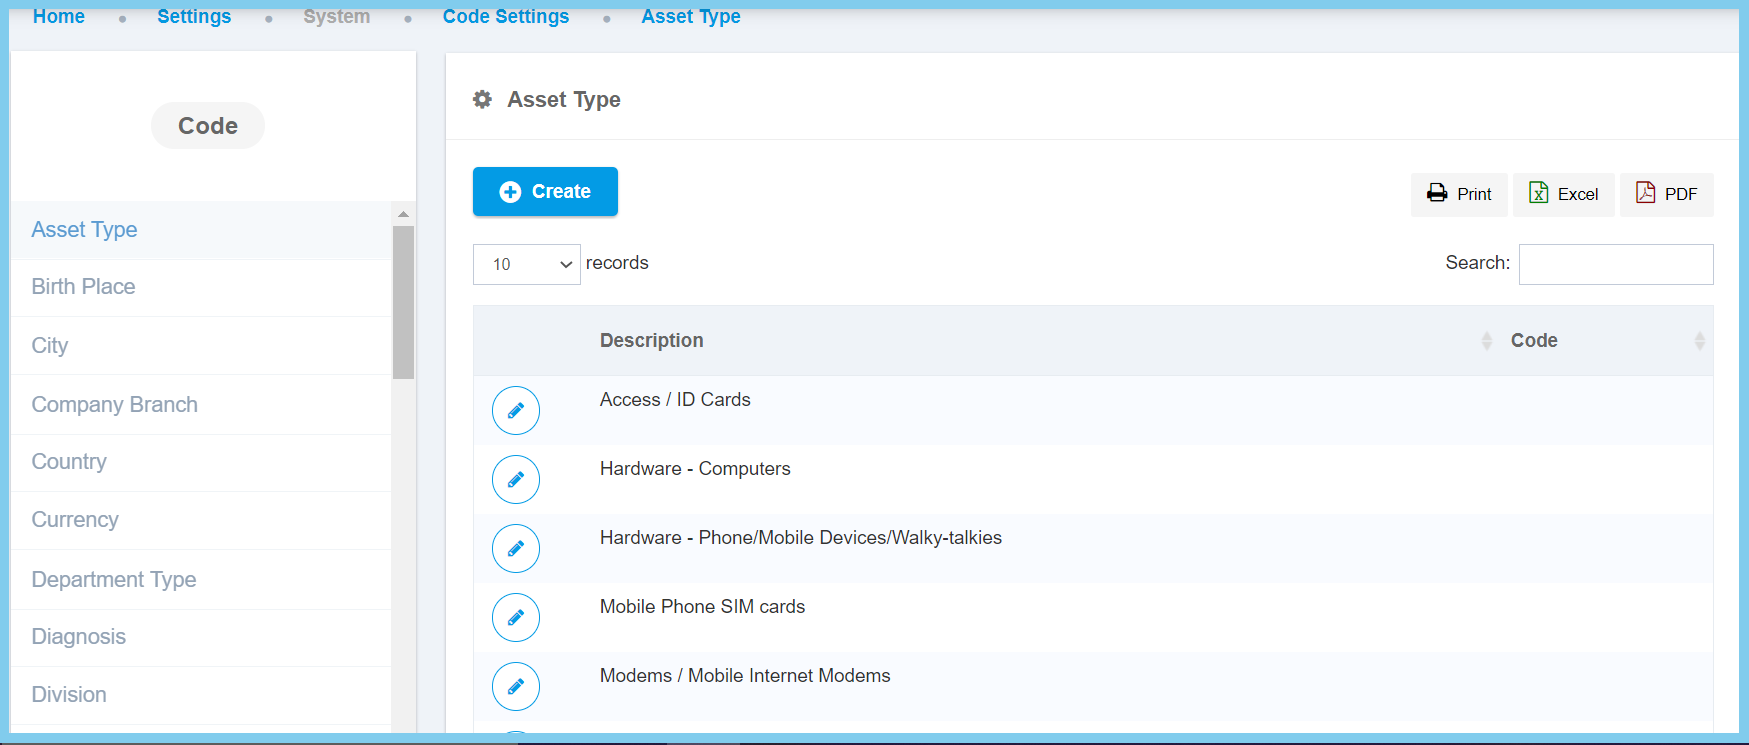Sort table by Code column
The width and height of the screenshot is (1749, 745).
click(1534, 341)
